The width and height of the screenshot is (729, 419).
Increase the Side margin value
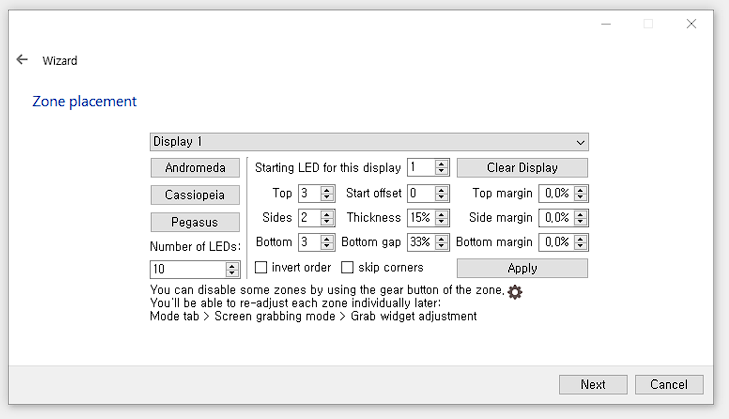(x=580, y=213)
